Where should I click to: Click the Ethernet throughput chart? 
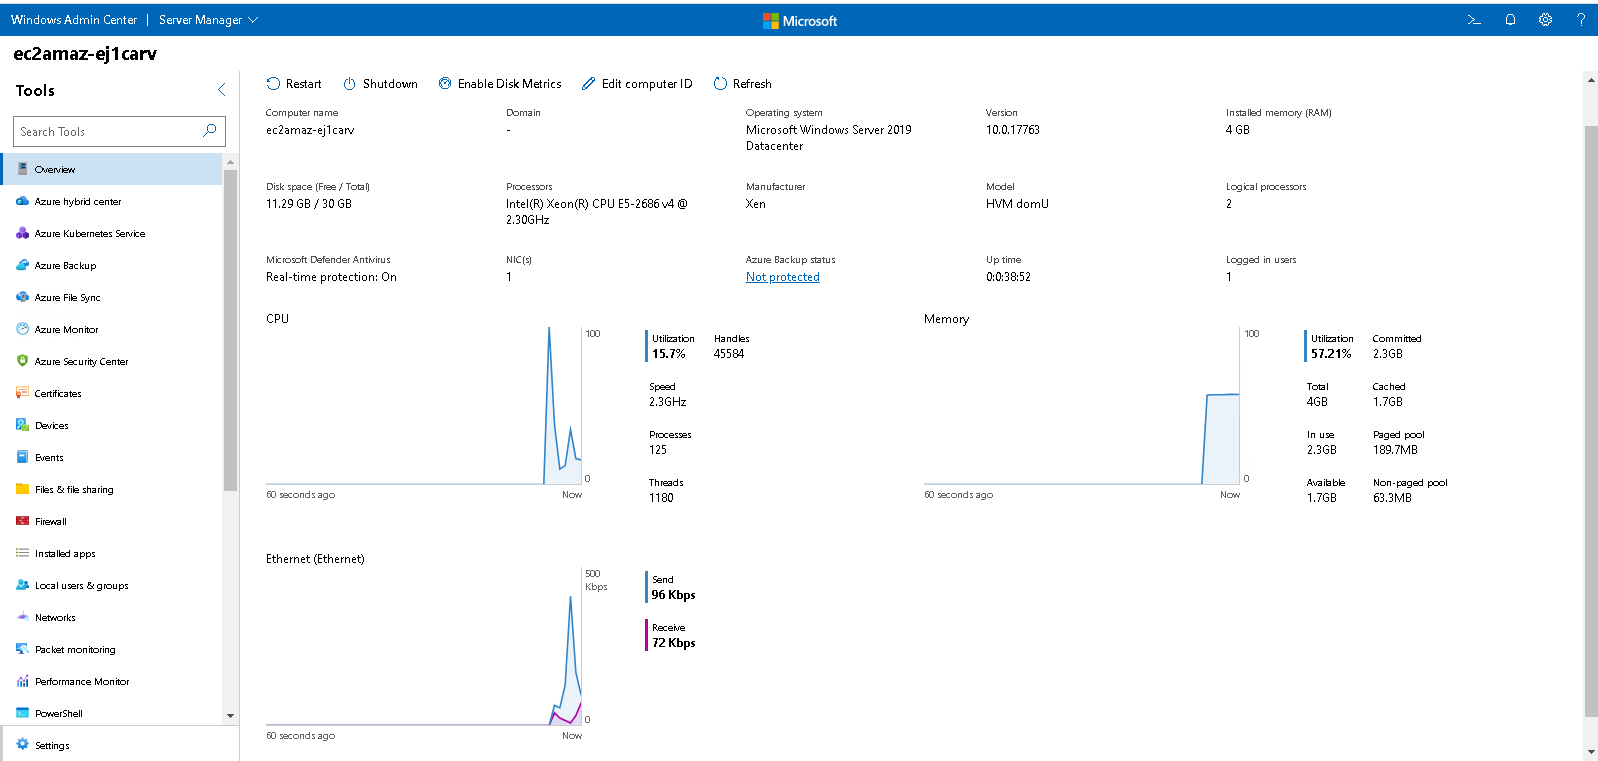[x=424, y=646]
